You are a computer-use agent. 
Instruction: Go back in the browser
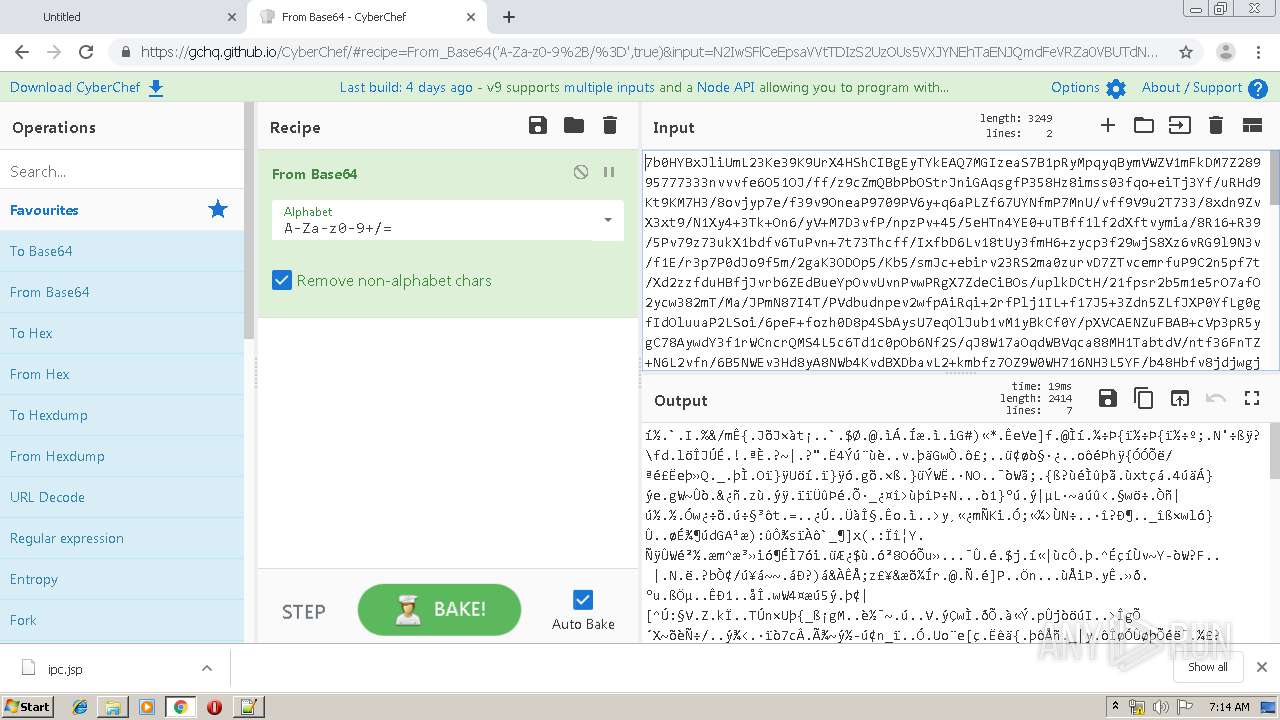click(x=22, y=52)
